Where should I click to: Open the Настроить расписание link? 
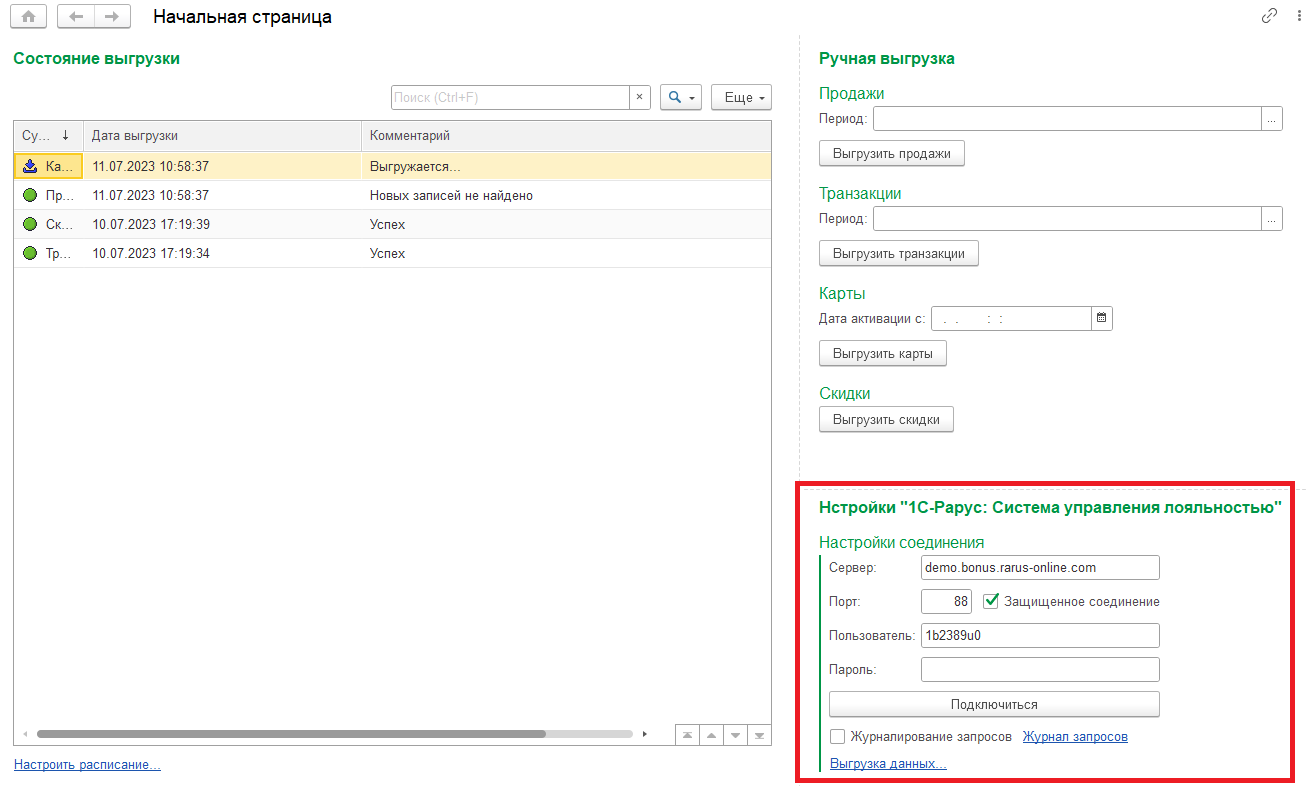87,765
